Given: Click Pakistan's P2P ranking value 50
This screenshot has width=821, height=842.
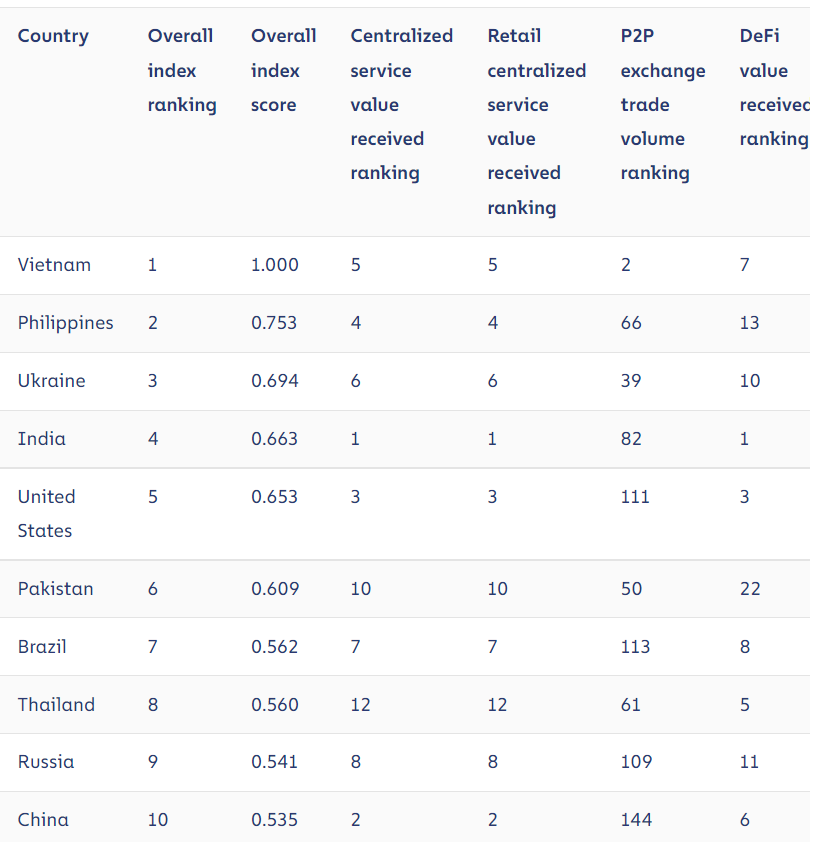Looking at the screenshot, I should 631,589.
